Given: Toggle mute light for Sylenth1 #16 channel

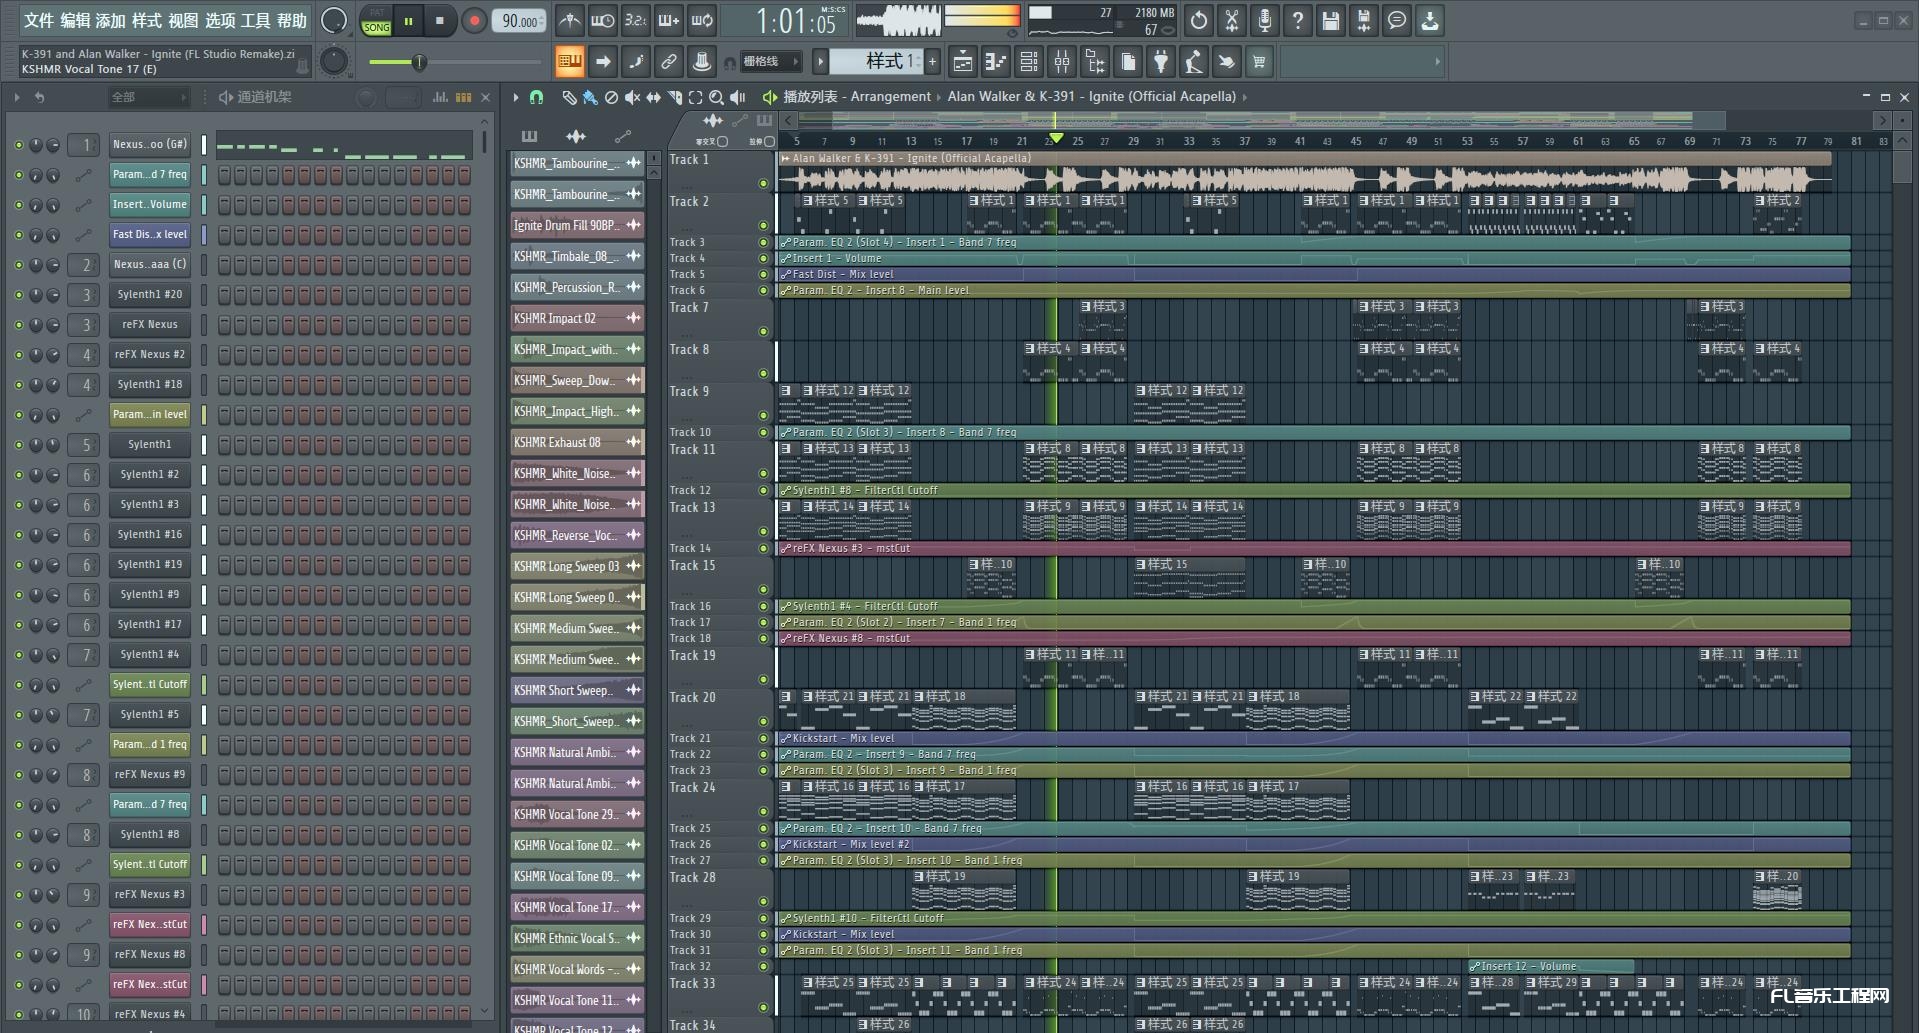Looking at the screenshot, I should coord(18,535).
